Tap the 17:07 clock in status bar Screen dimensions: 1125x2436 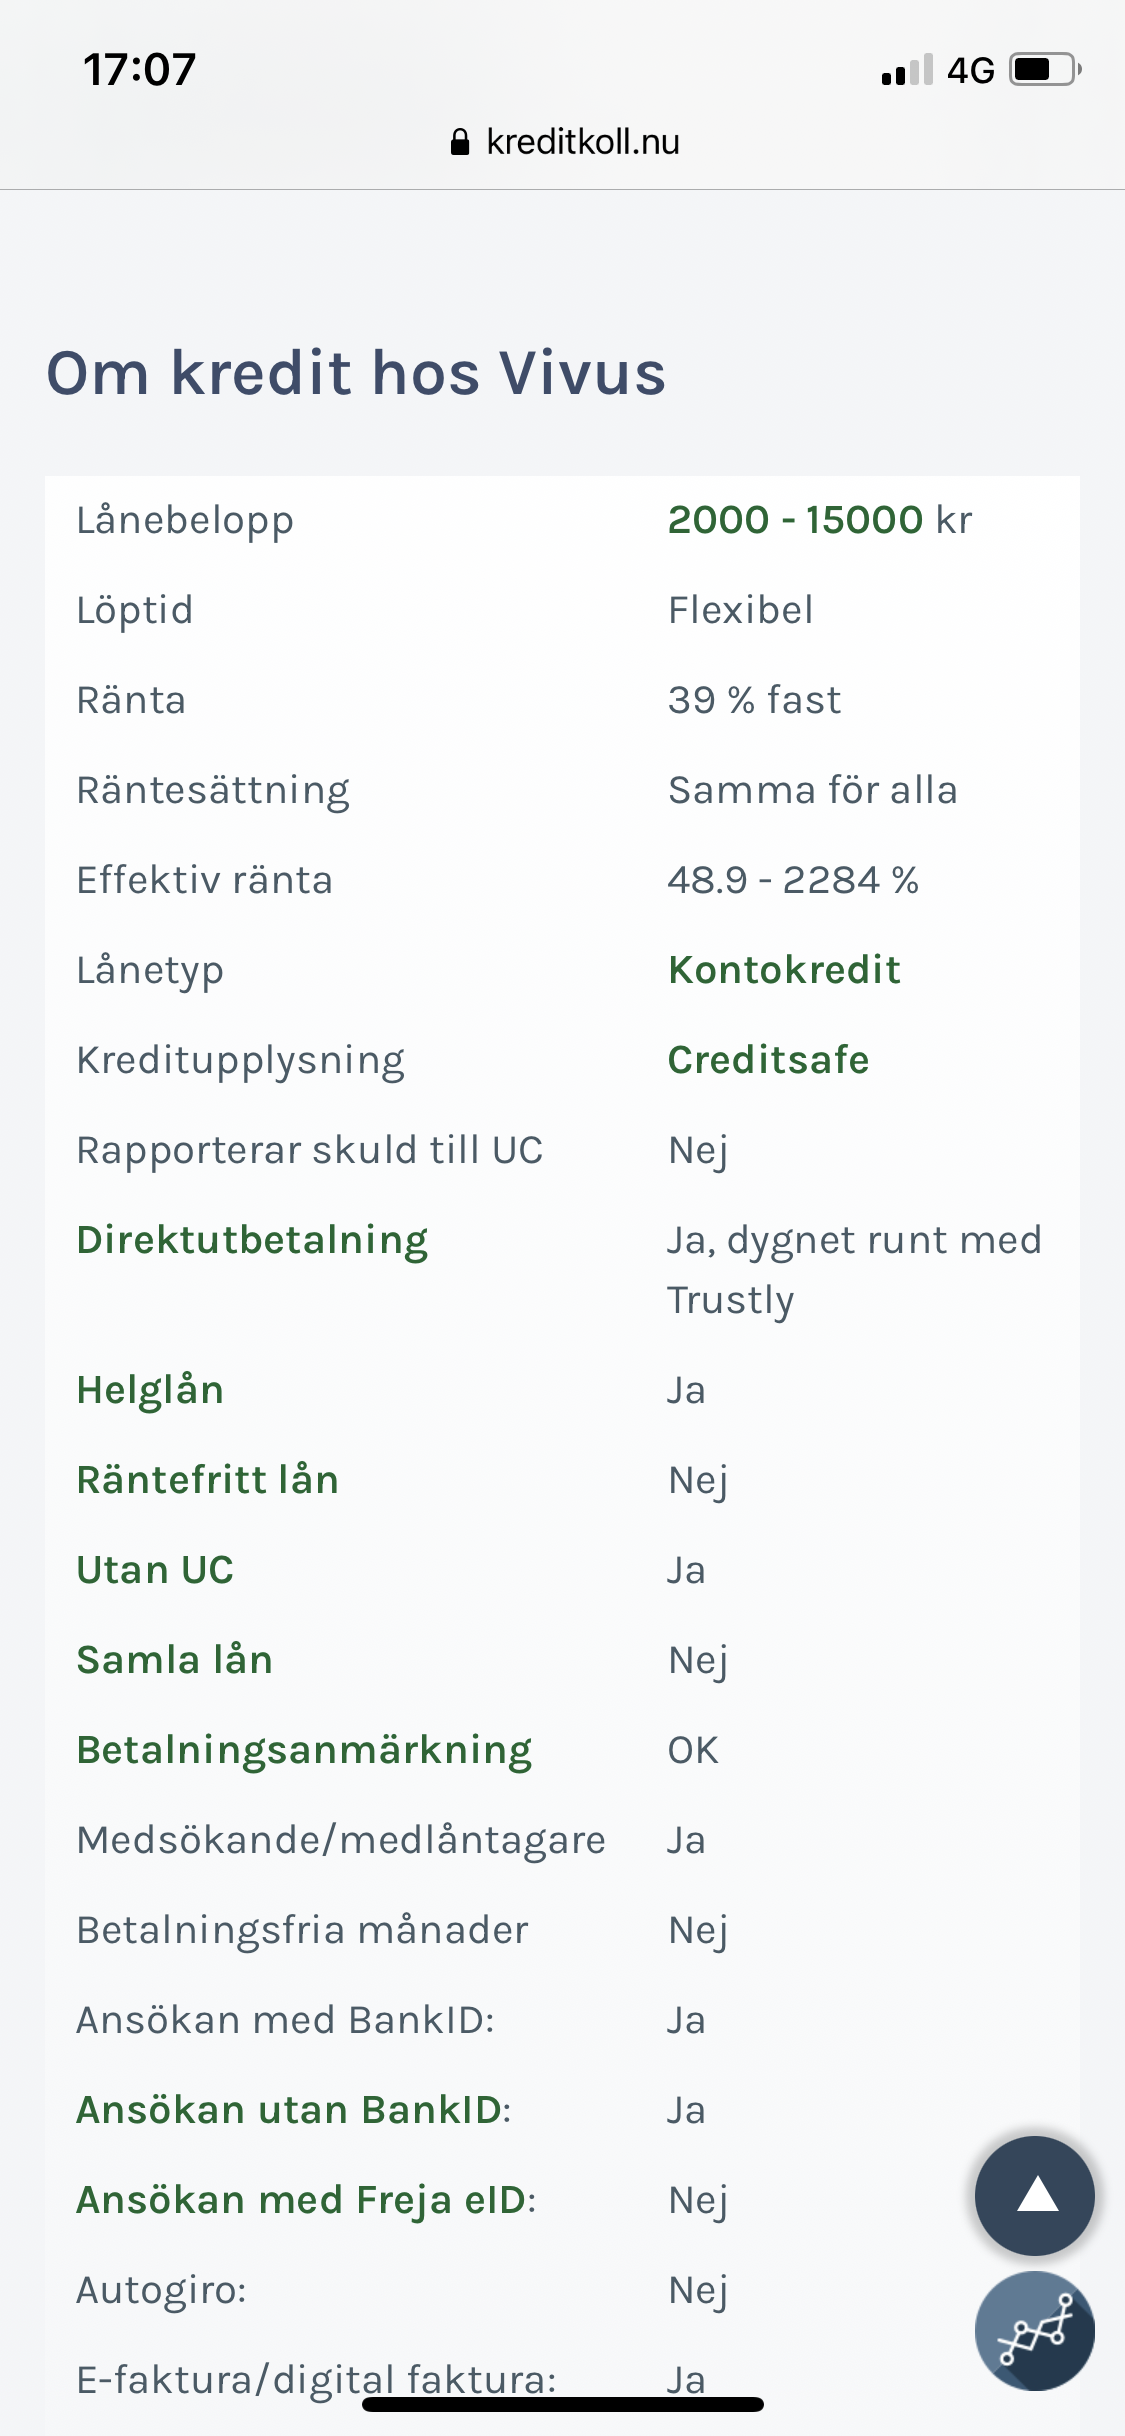pos(139,70)
